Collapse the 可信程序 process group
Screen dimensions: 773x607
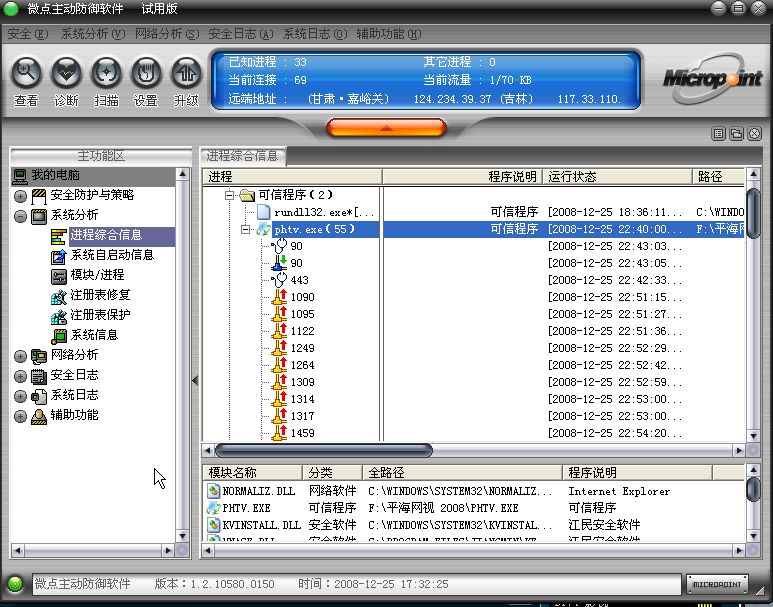230,195
